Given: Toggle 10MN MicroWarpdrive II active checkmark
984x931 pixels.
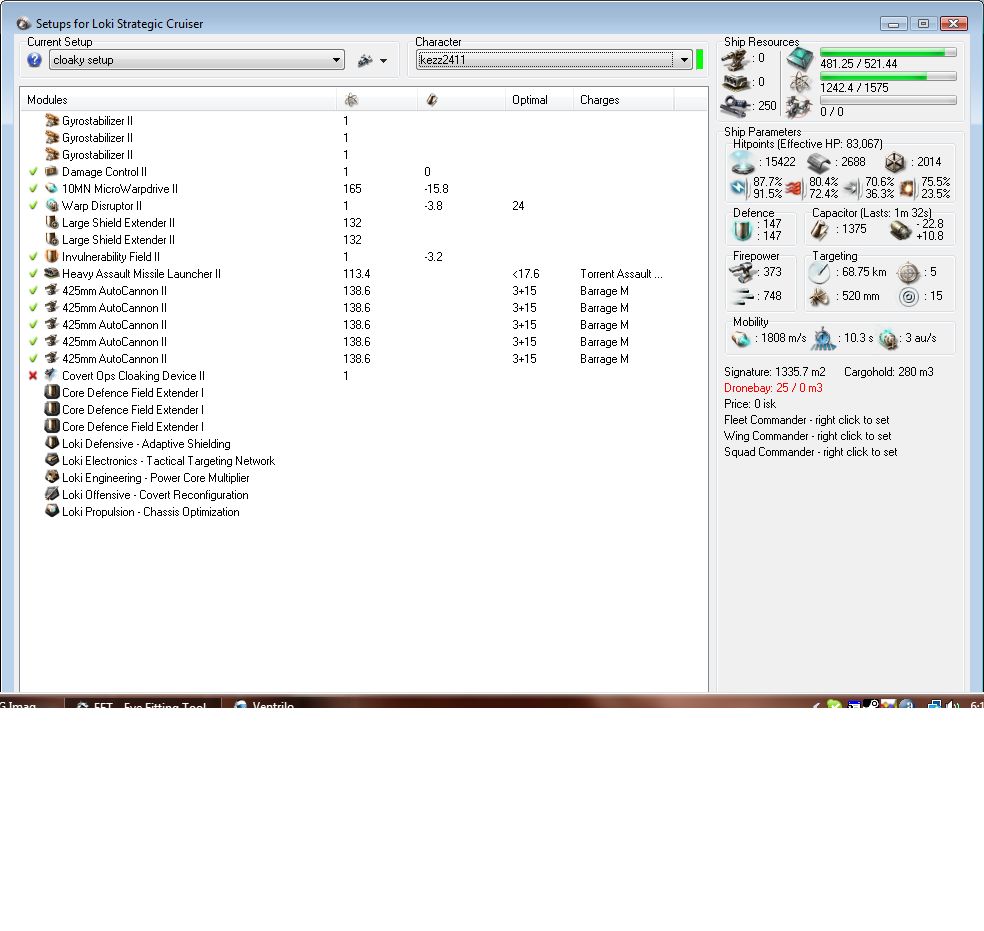Looking at the screenshot, I should (x=33, y=189).
